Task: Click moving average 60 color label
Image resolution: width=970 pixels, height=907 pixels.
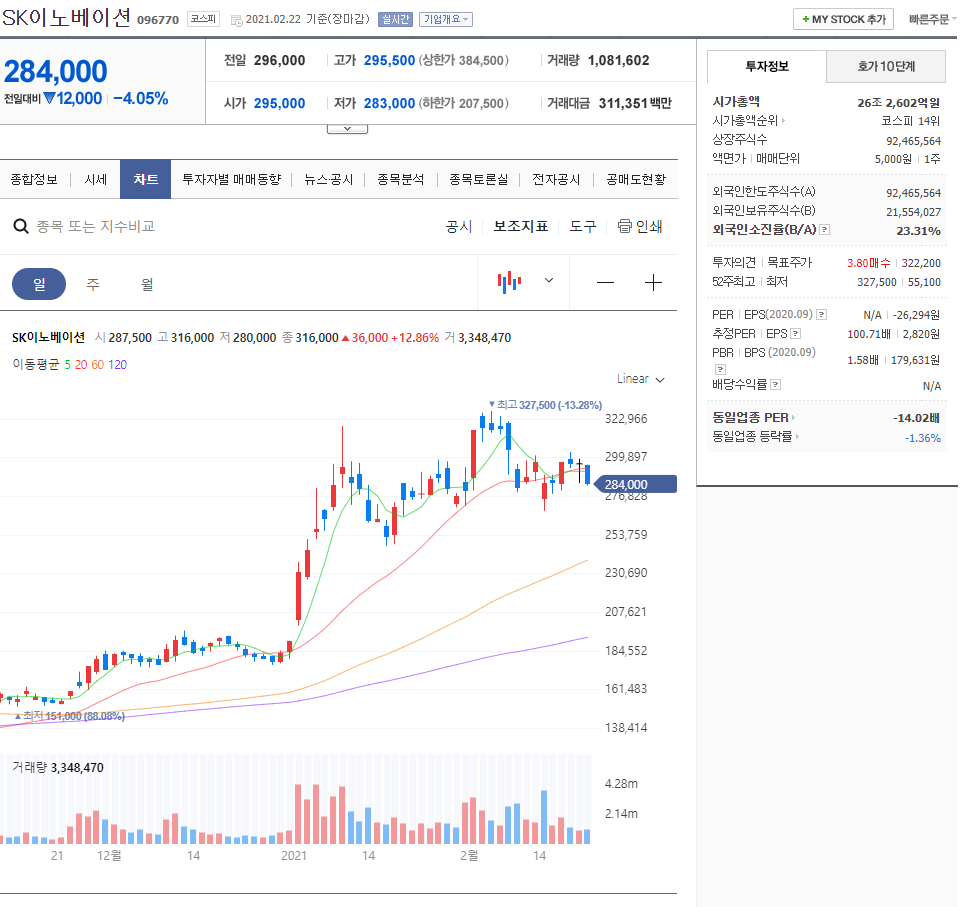Action: point(98,365)
